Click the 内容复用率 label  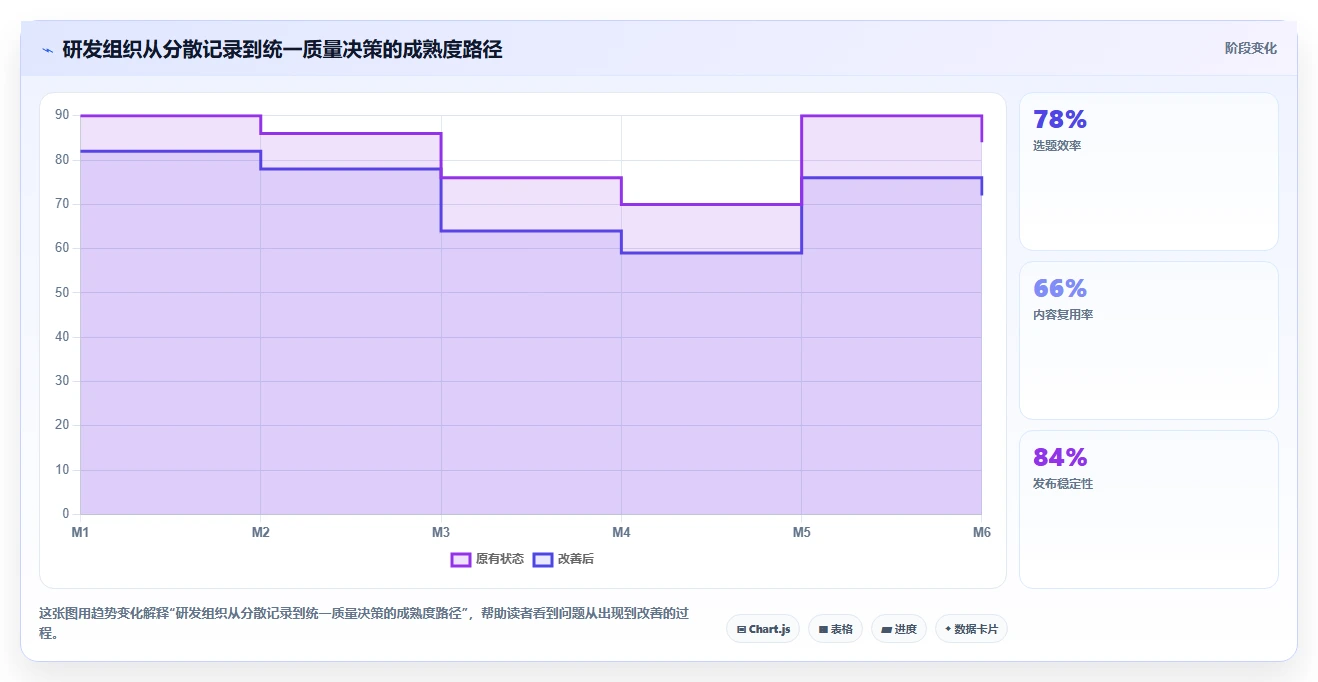pos(1063,315)
